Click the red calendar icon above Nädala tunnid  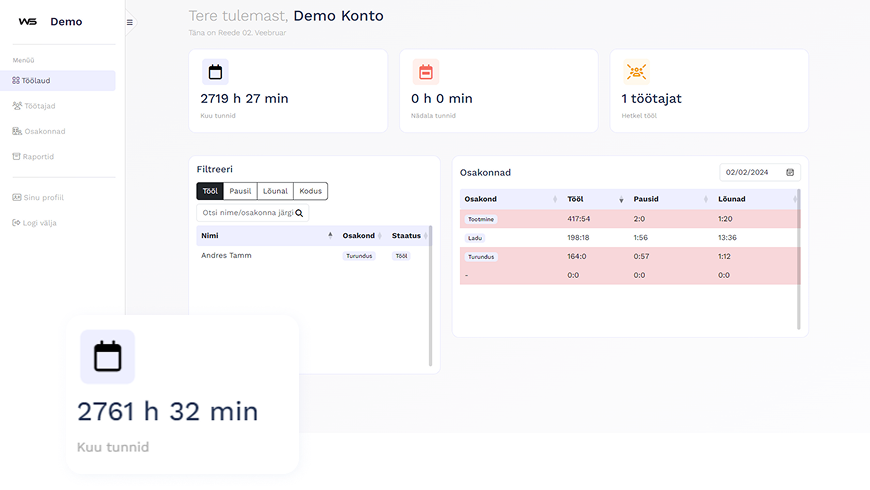(426, 72)
